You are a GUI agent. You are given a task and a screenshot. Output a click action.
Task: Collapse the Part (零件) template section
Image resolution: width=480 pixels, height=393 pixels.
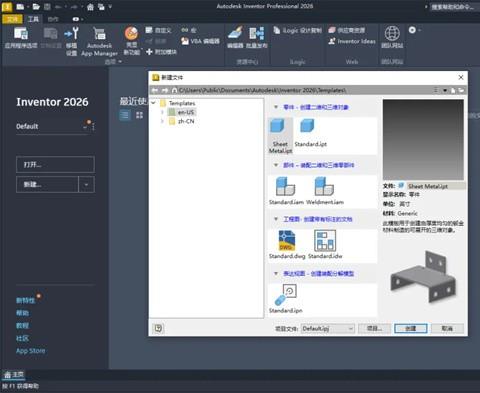tap(276, 107)
